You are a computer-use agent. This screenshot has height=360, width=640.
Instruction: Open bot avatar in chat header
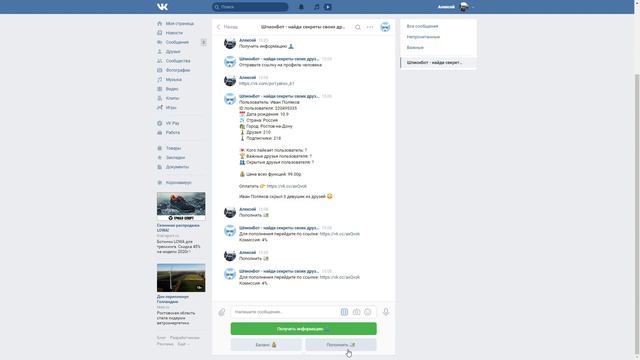pyautogui.click(x=385, y=27)
